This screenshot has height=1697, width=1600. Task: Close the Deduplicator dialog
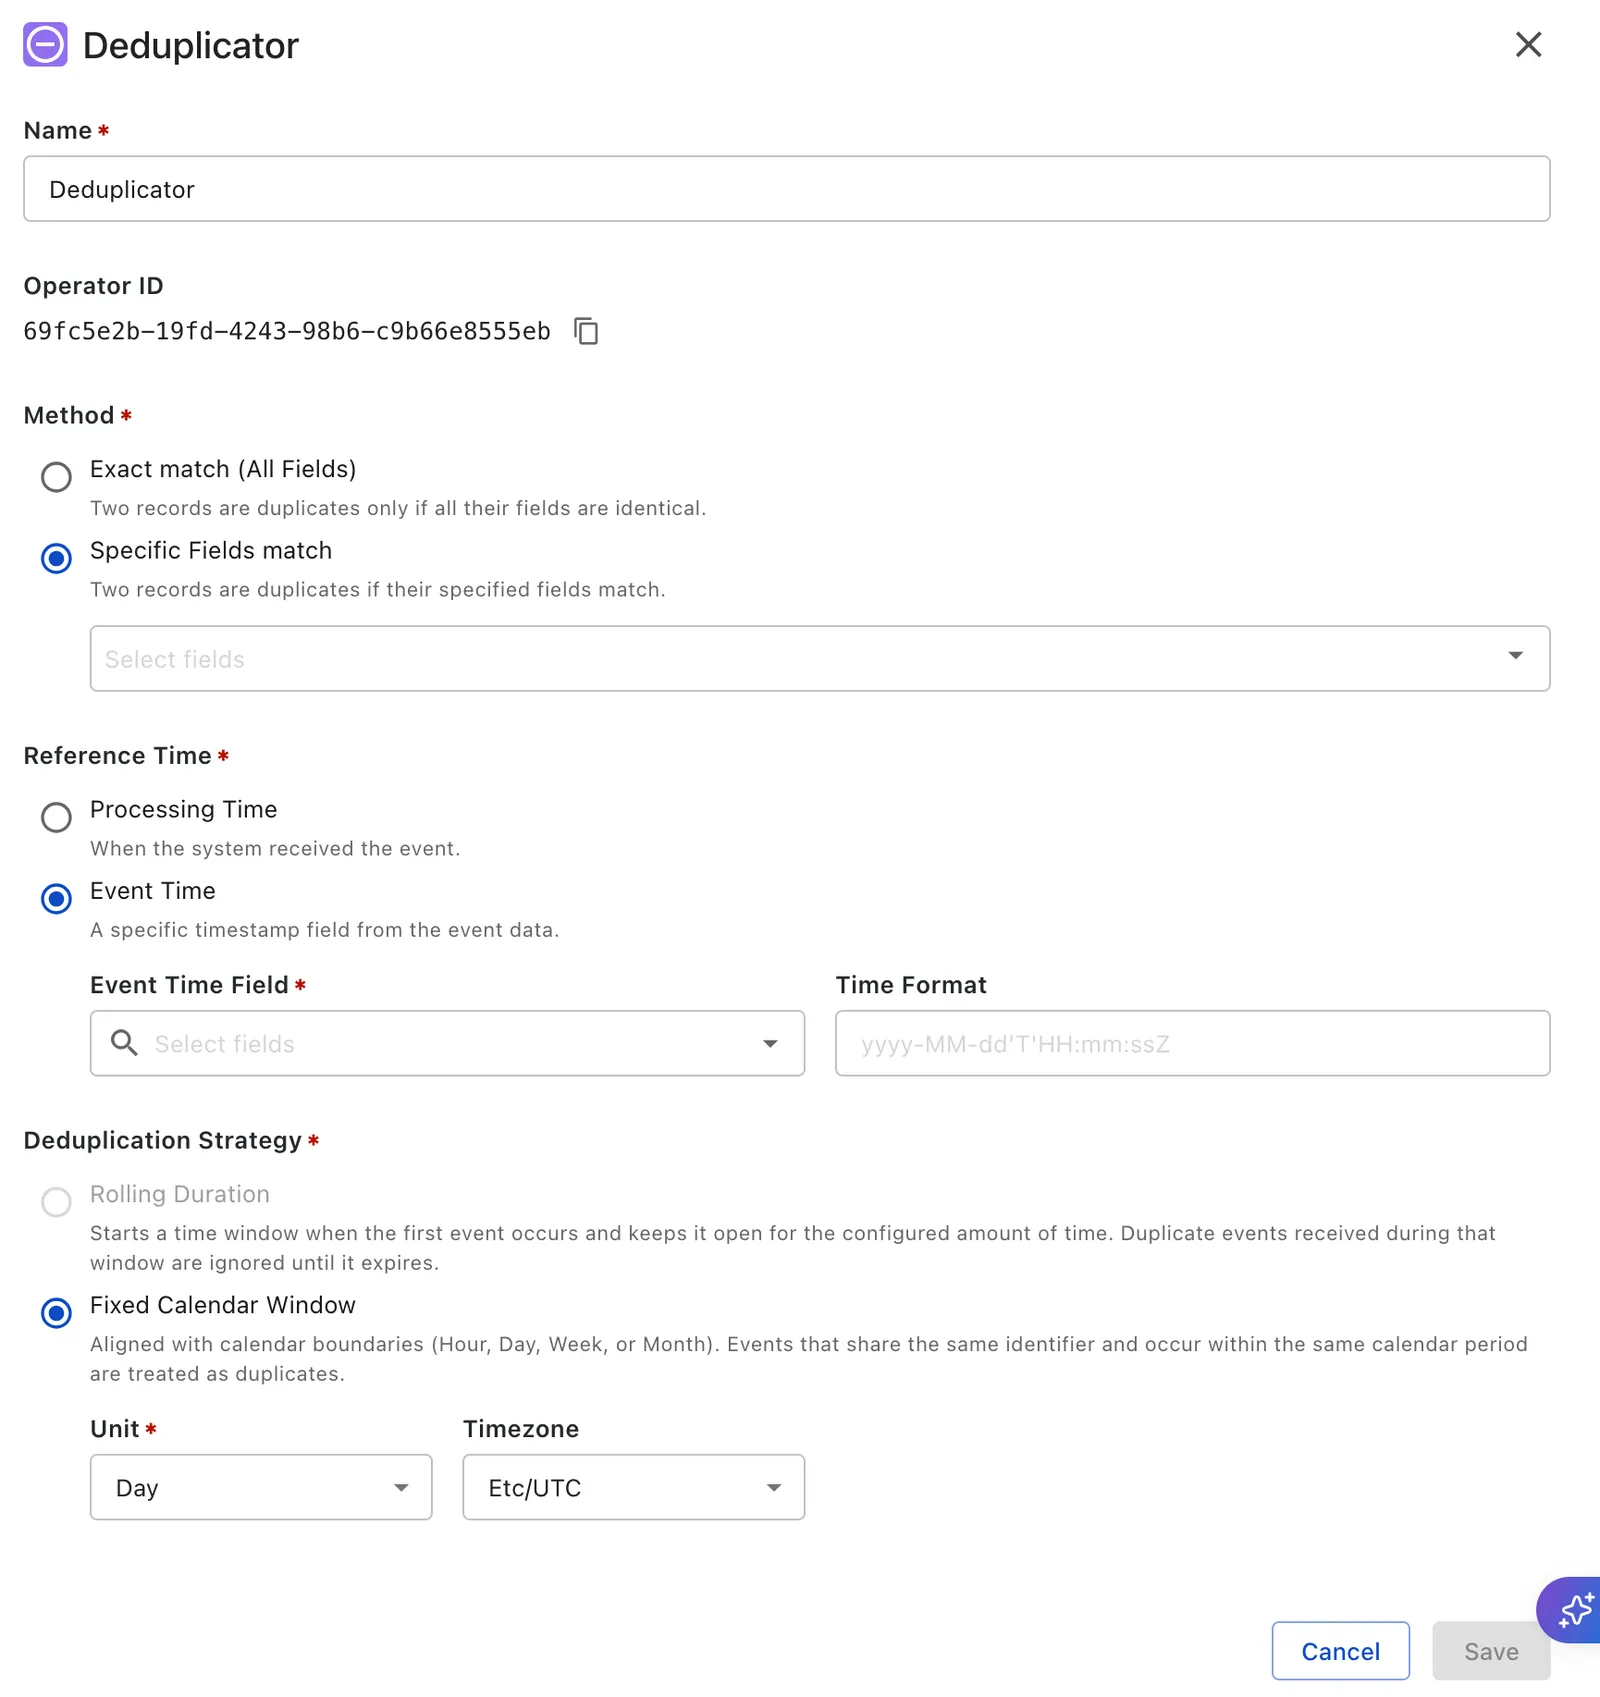(x=1528, y=44)
